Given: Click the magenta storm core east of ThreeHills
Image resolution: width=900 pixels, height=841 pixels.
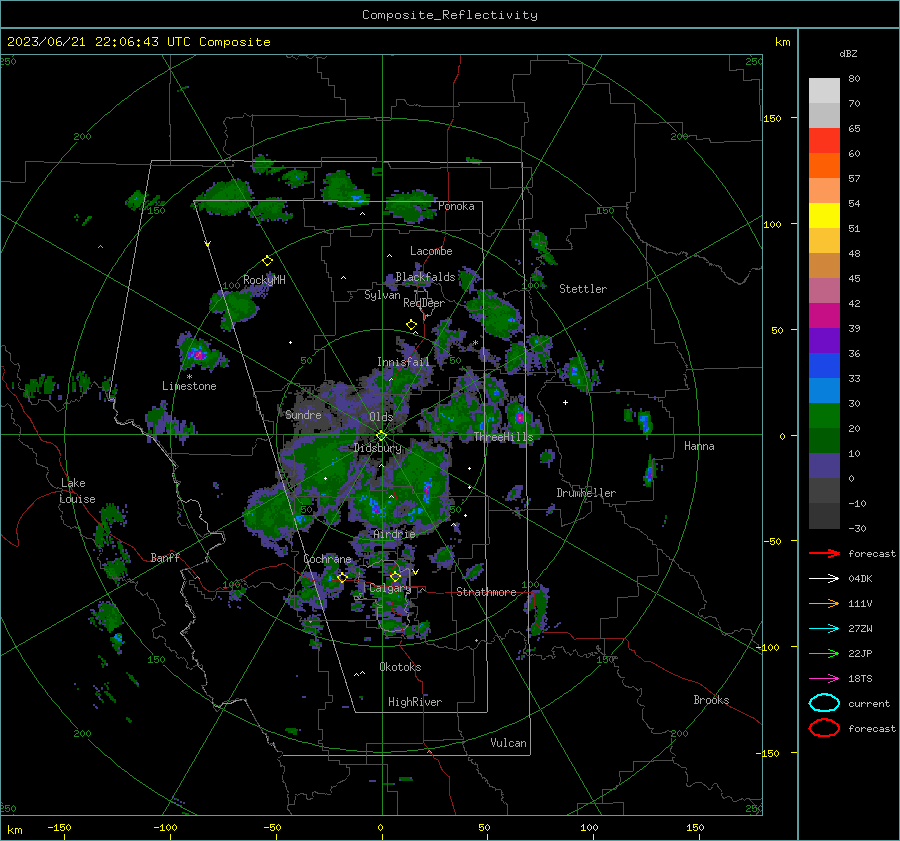Looking at the screenshot, I should (x=519, y=417).
